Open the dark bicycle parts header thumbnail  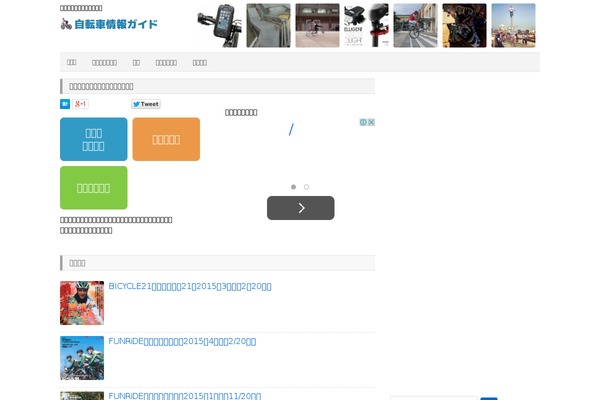(x=464, y=26)
